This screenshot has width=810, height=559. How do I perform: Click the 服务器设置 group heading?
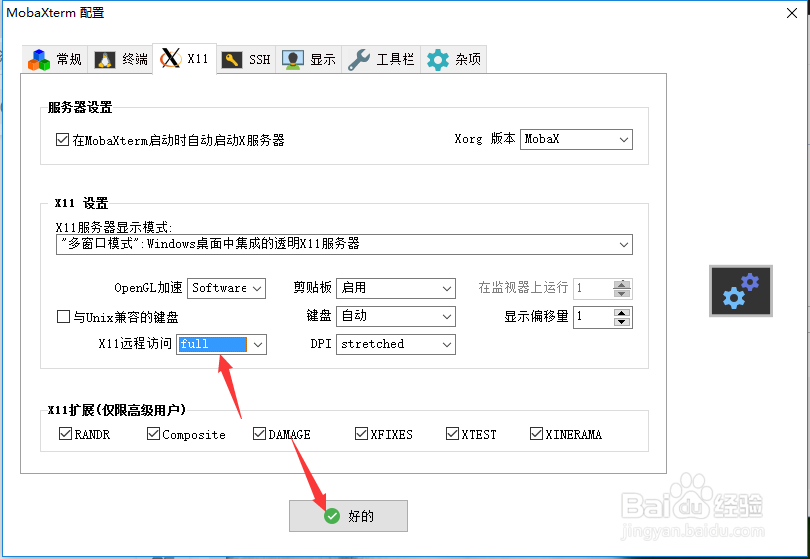[x=80, y=107]
